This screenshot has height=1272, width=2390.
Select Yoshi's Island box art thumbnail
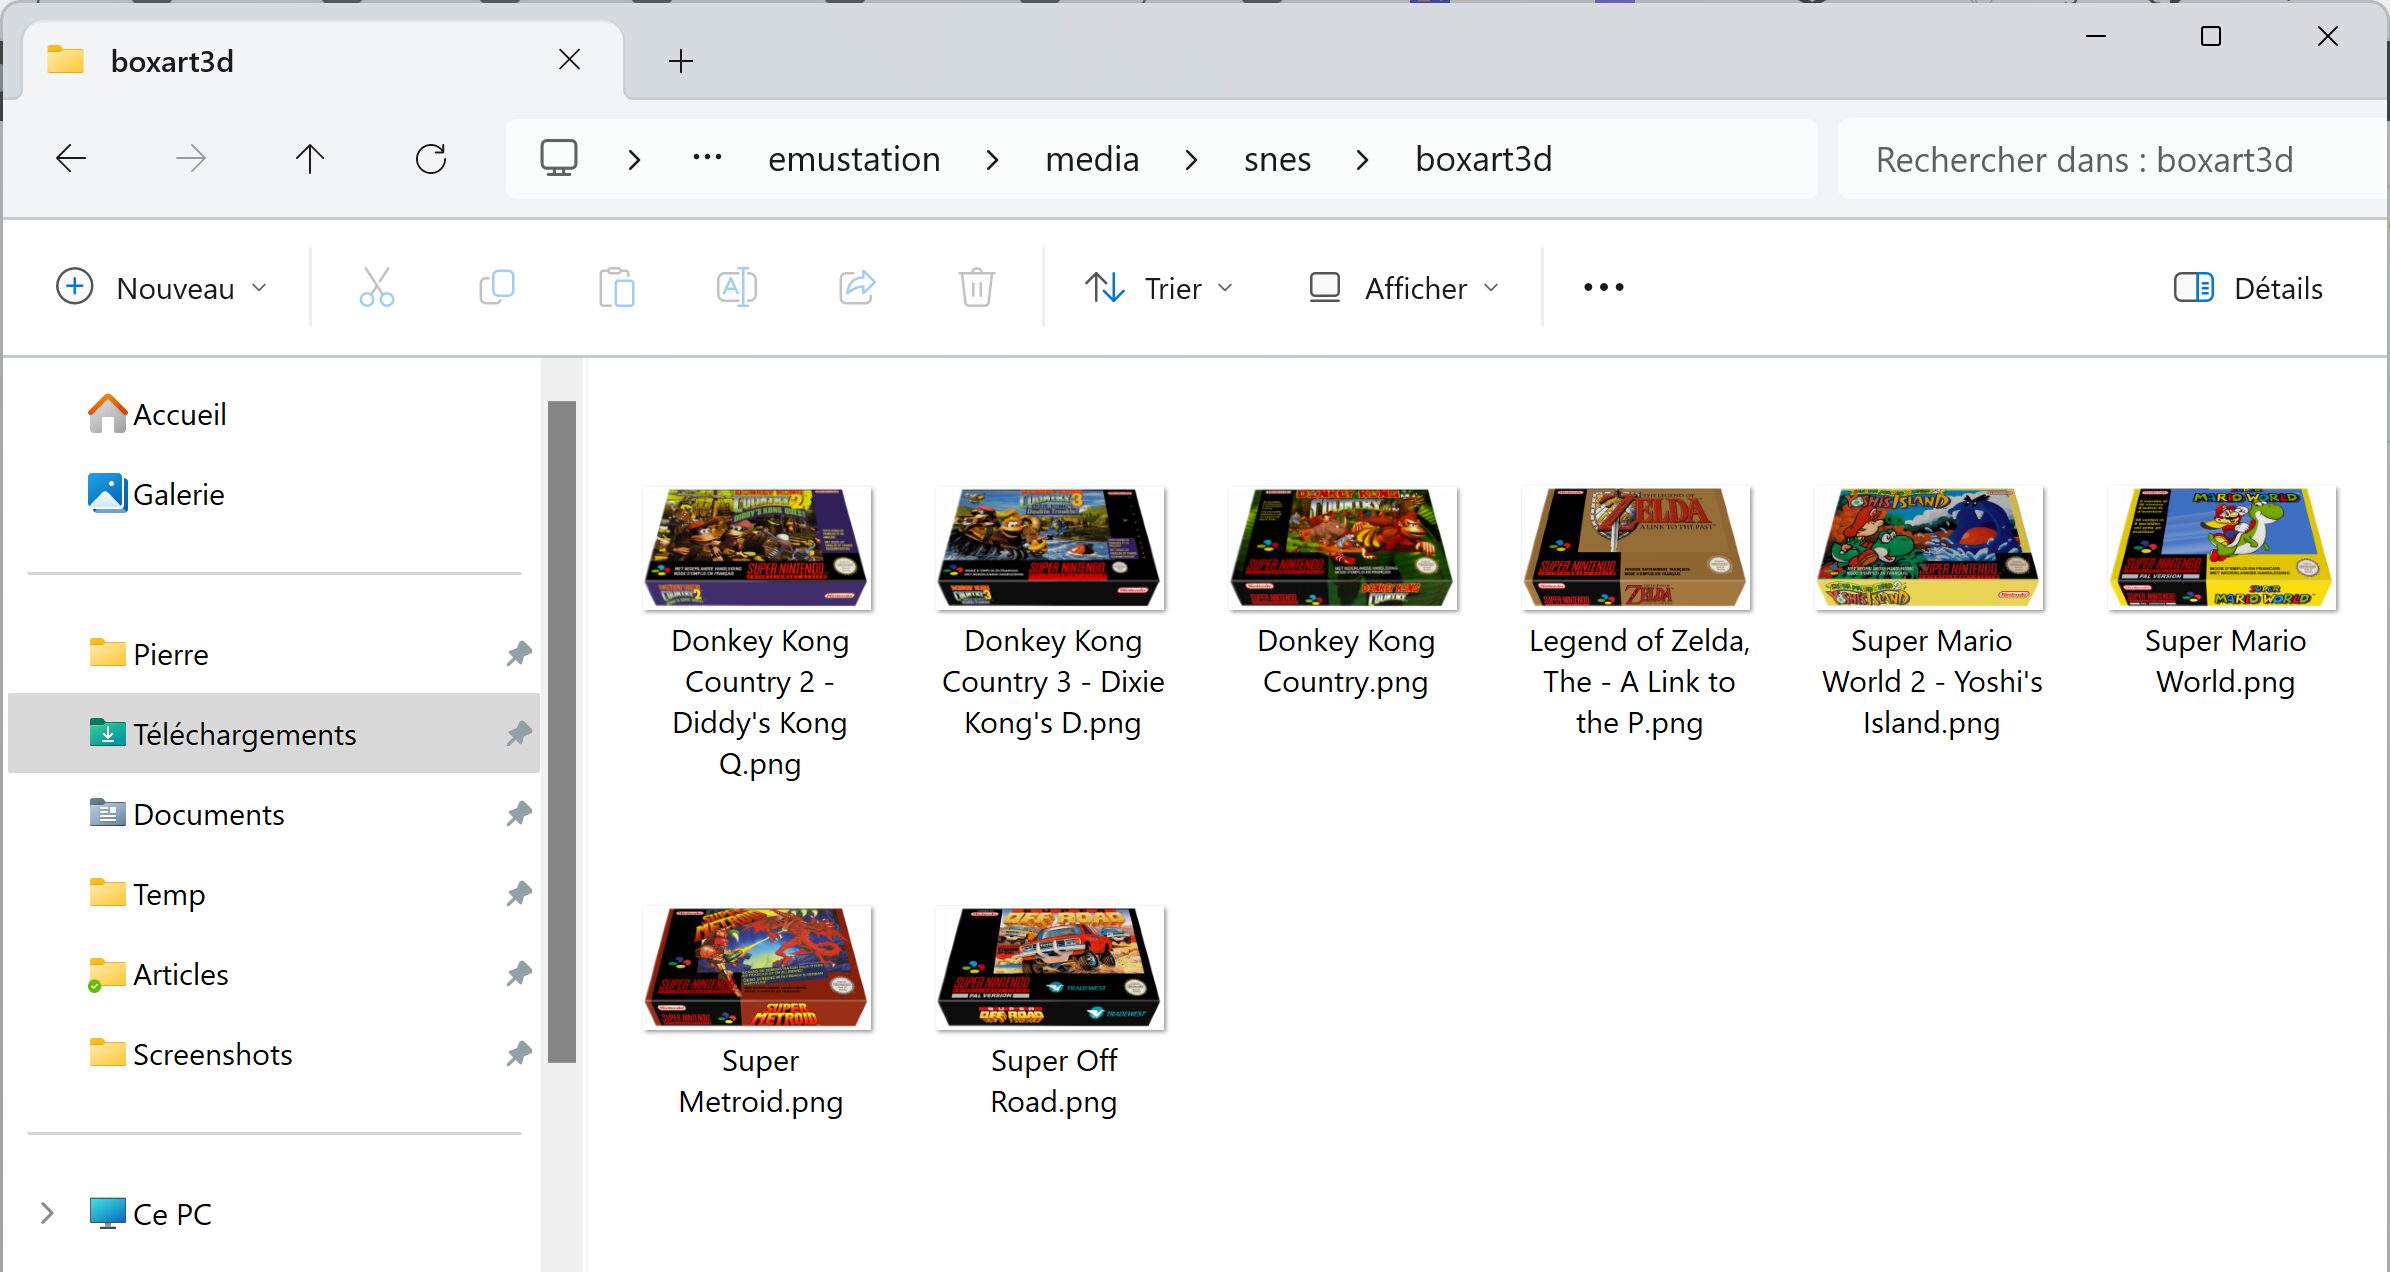(1931, 548)
